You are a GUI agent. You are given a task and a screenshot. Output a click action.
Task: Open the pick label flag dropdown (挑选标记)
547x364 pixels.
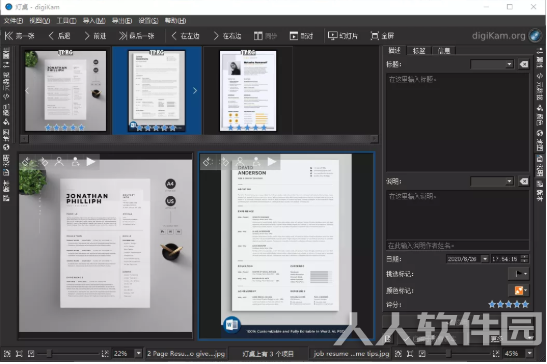click(x=519, y=274)
